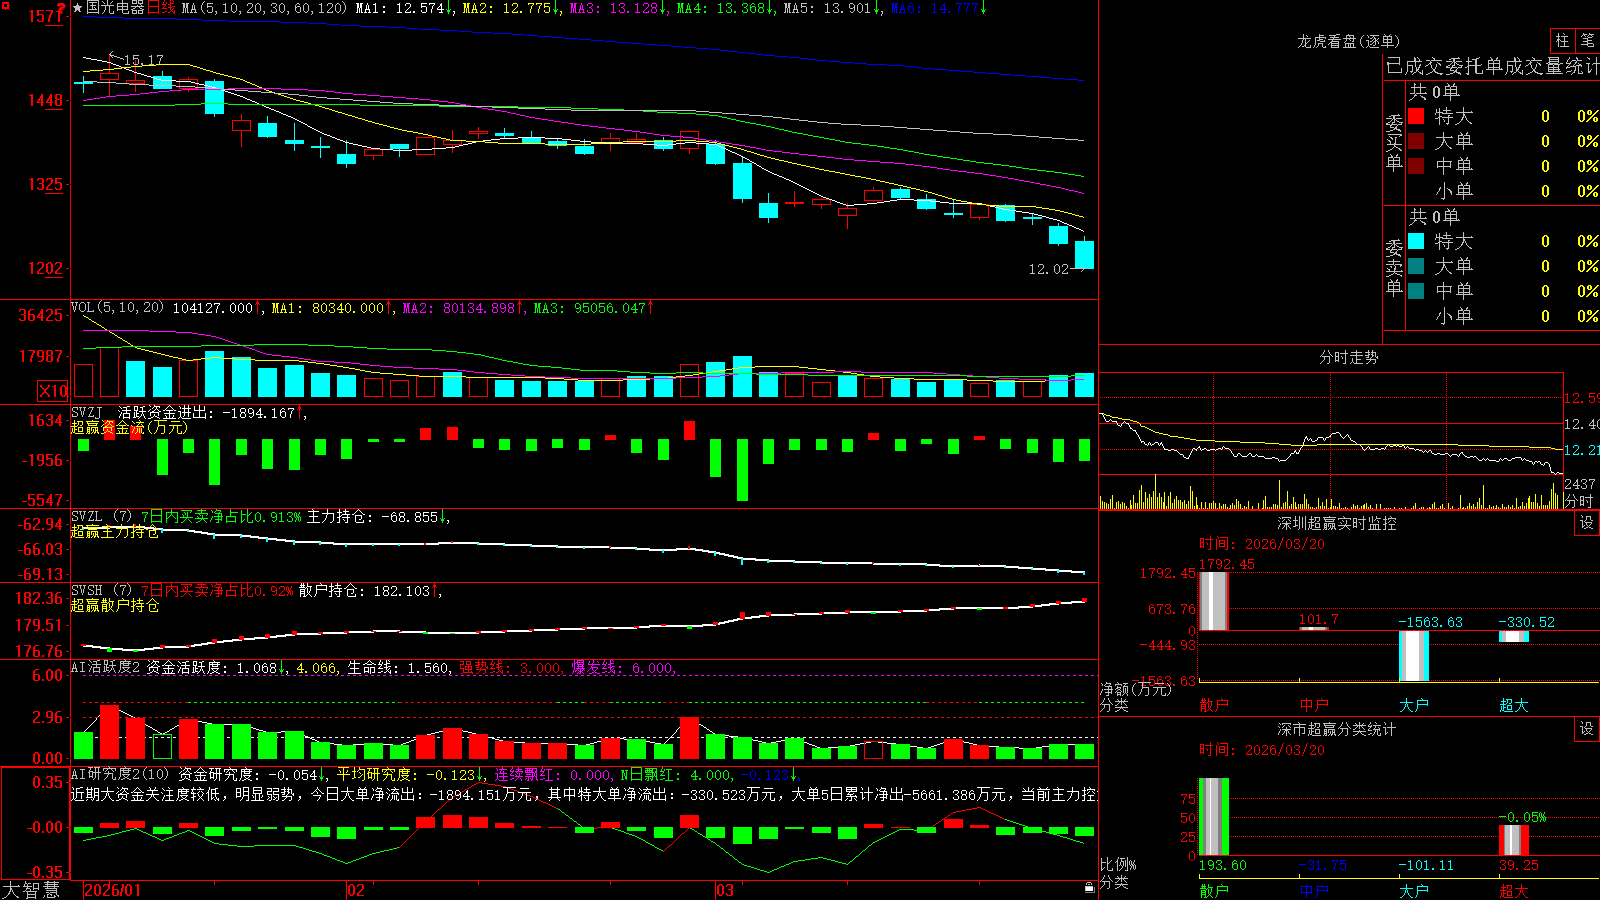Click the 15.17 high price marker
This screenshot has height=900, width=1600.
[143, 60]
